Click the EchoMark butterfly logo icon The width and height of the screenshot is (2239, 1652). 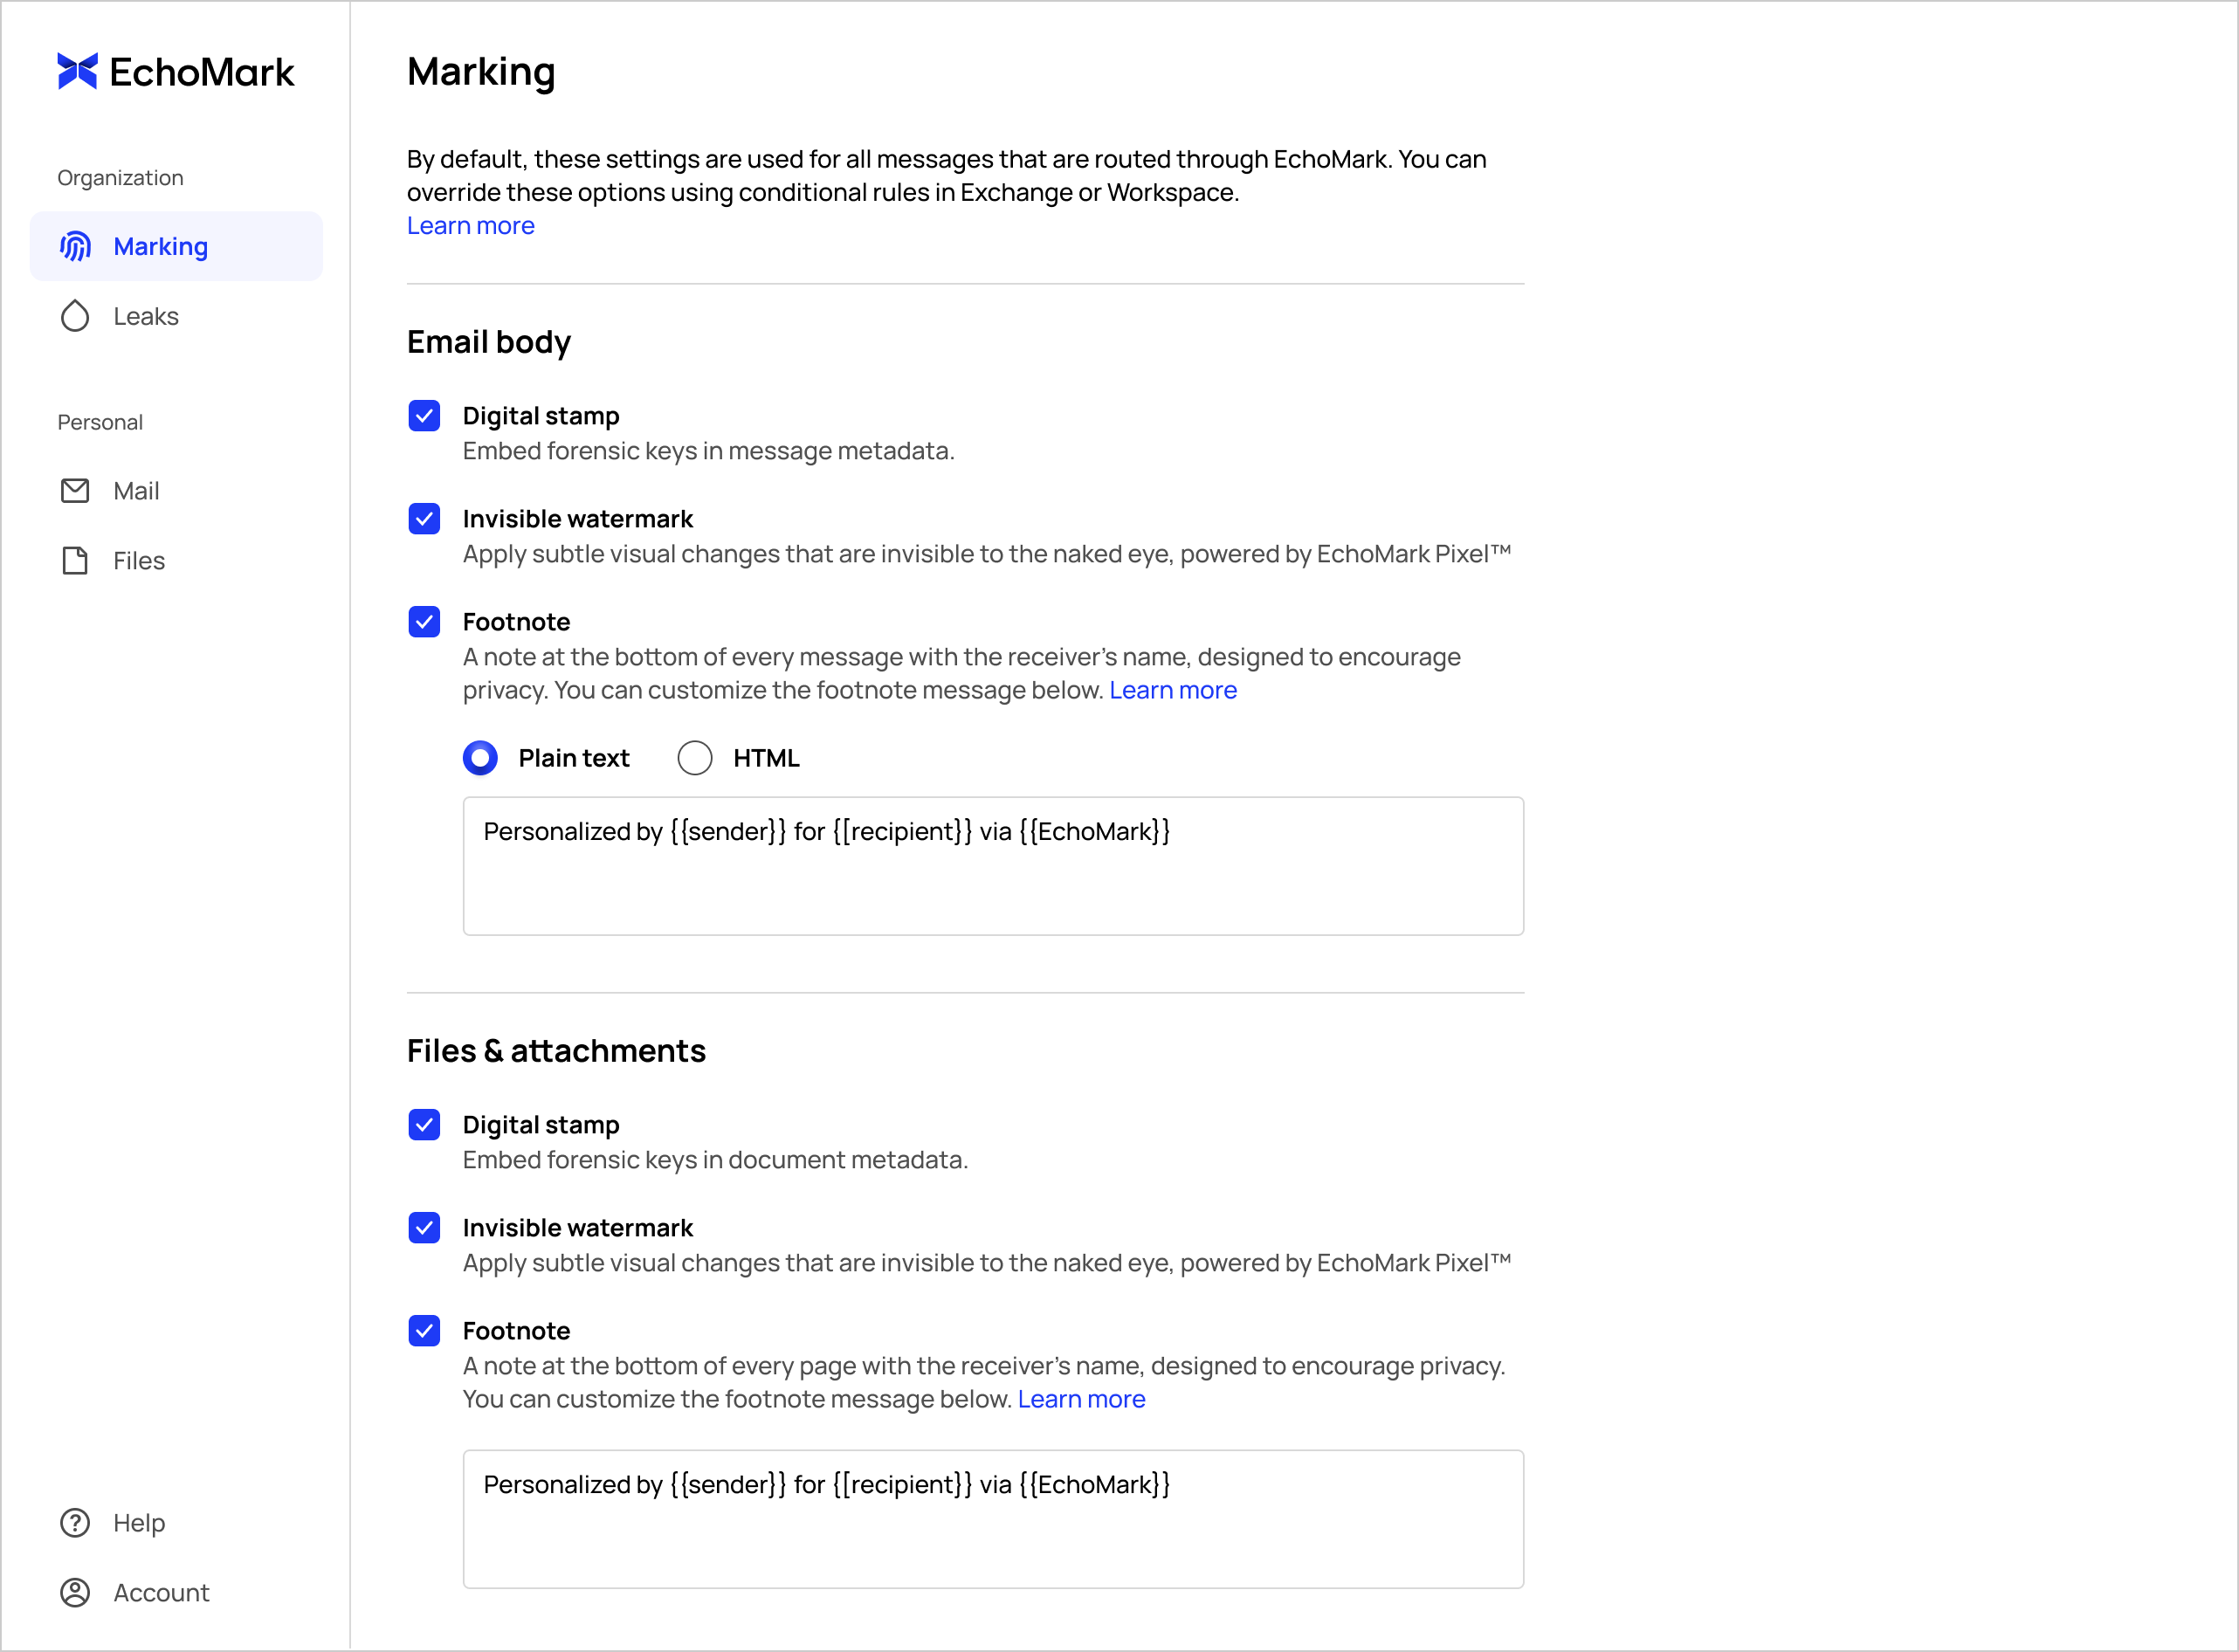(77, 71)
